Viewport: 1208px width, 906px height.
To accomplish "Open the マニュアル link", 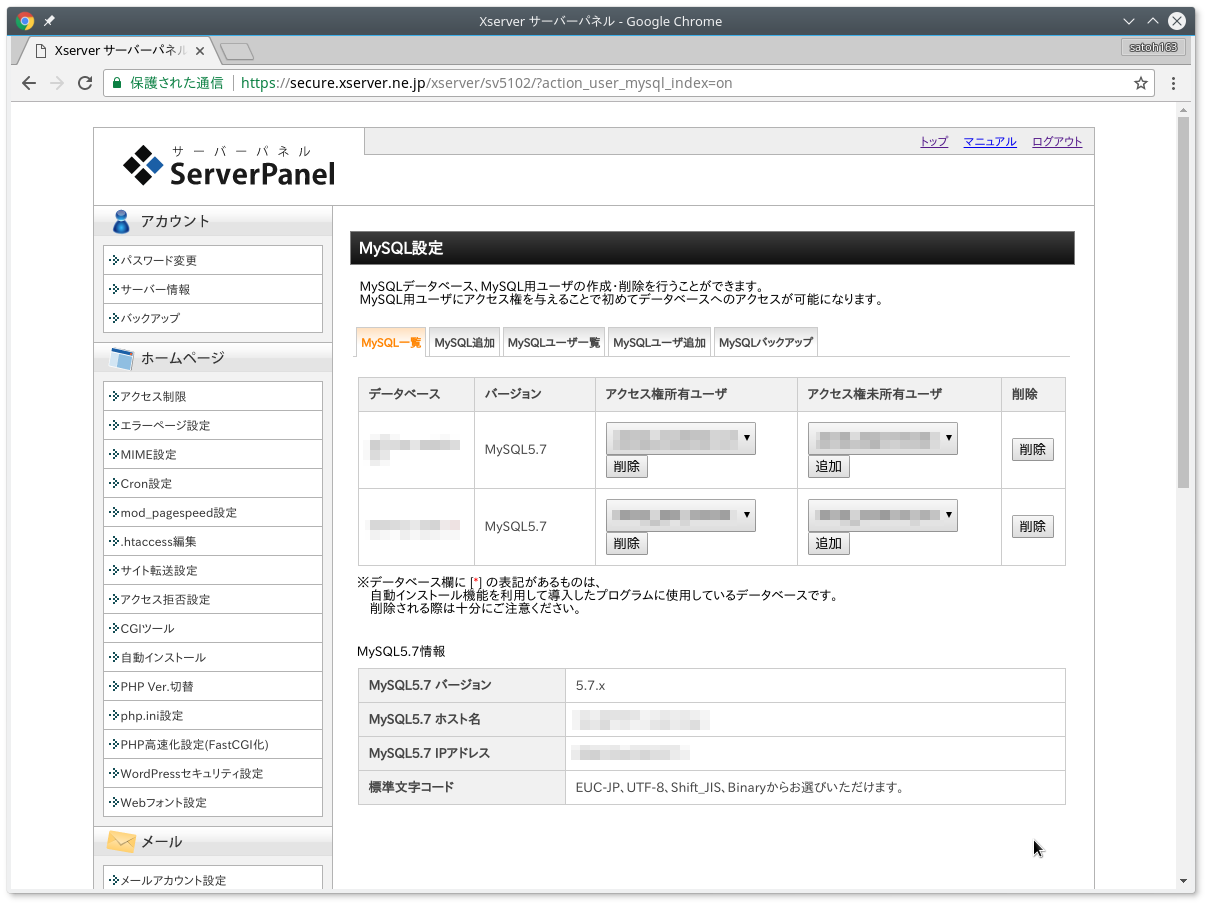I will (x=990, y=142).
